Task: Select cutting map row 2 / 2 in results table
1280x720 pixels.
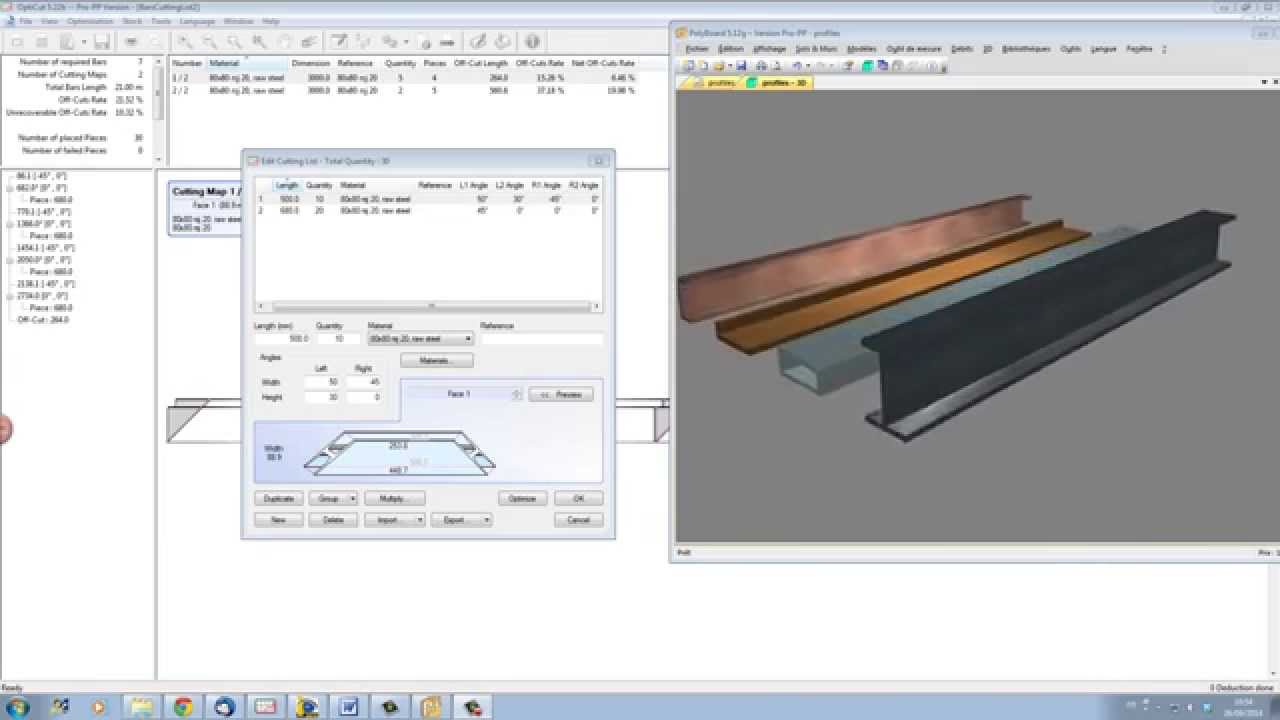Action: tap(404, 90)
